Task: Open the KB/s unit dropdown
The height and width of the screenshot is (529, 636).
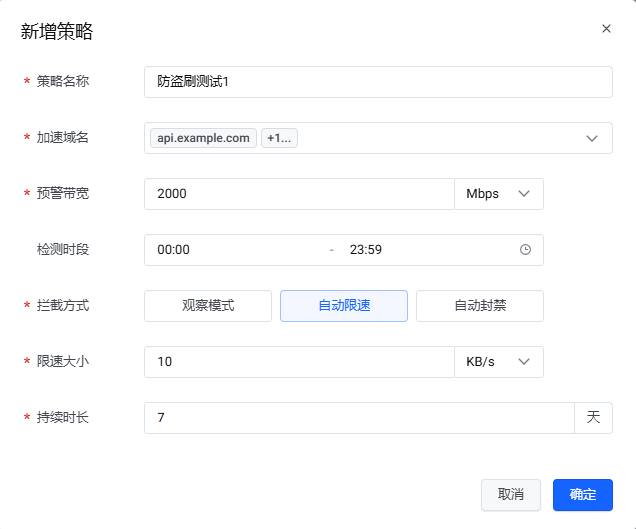Action: click(x=499, y=362)
